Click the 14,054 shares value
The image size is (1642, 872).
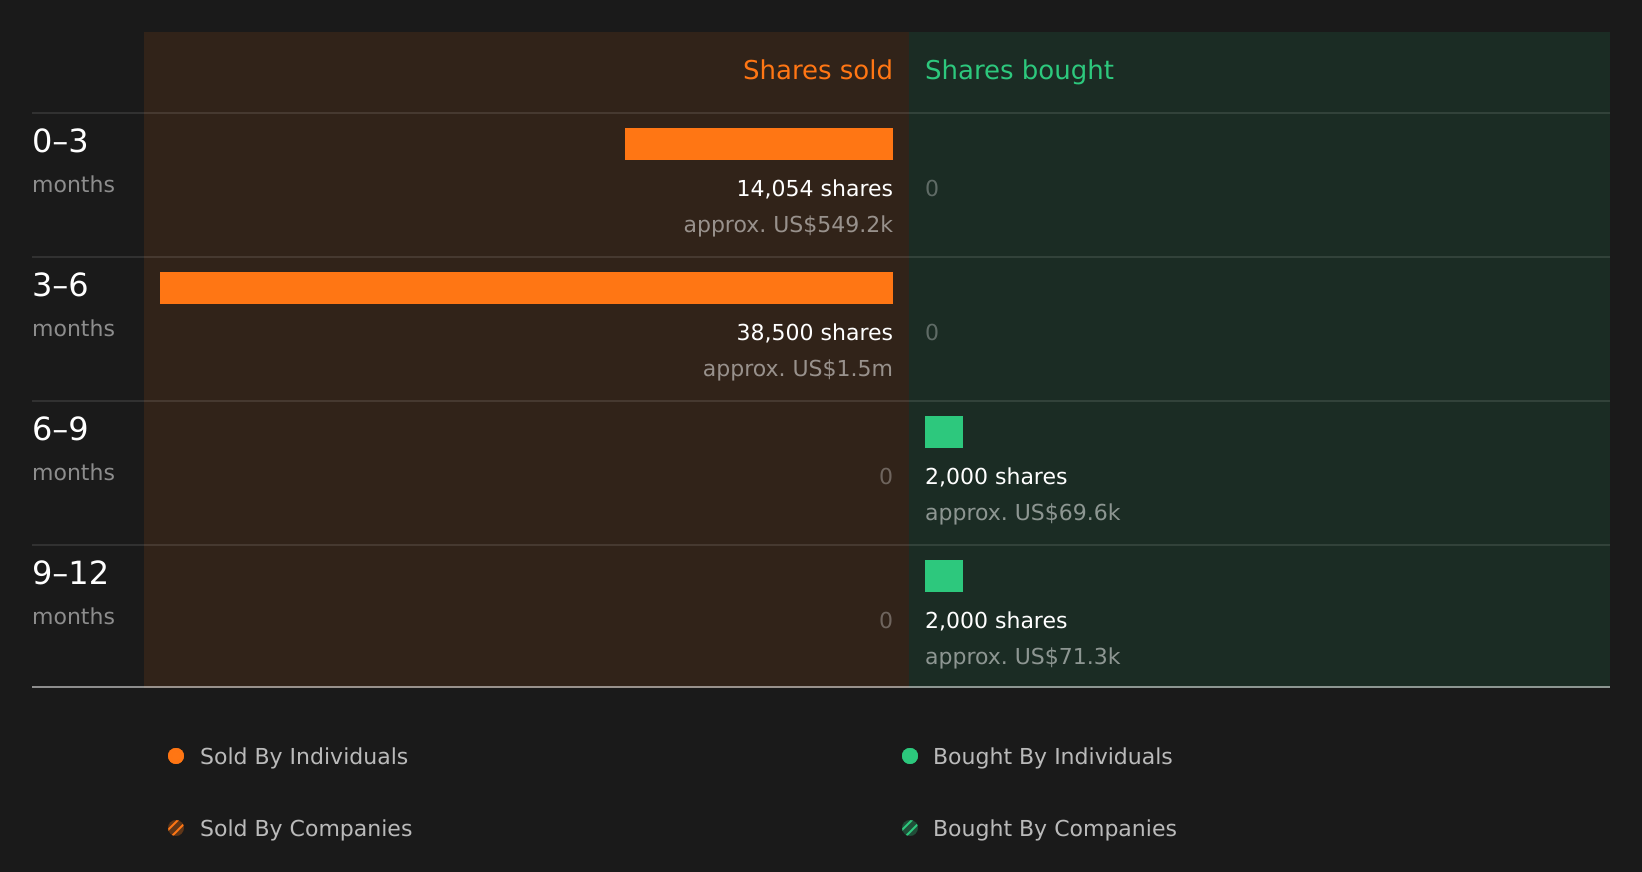click(814, 188)
